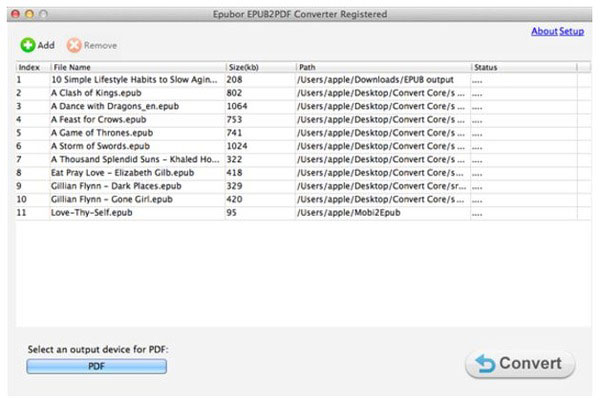The image size is (600, 400).
Task: Click path /Users/apple/Downloads/EPUB output
Action: [x=375, y=80]
